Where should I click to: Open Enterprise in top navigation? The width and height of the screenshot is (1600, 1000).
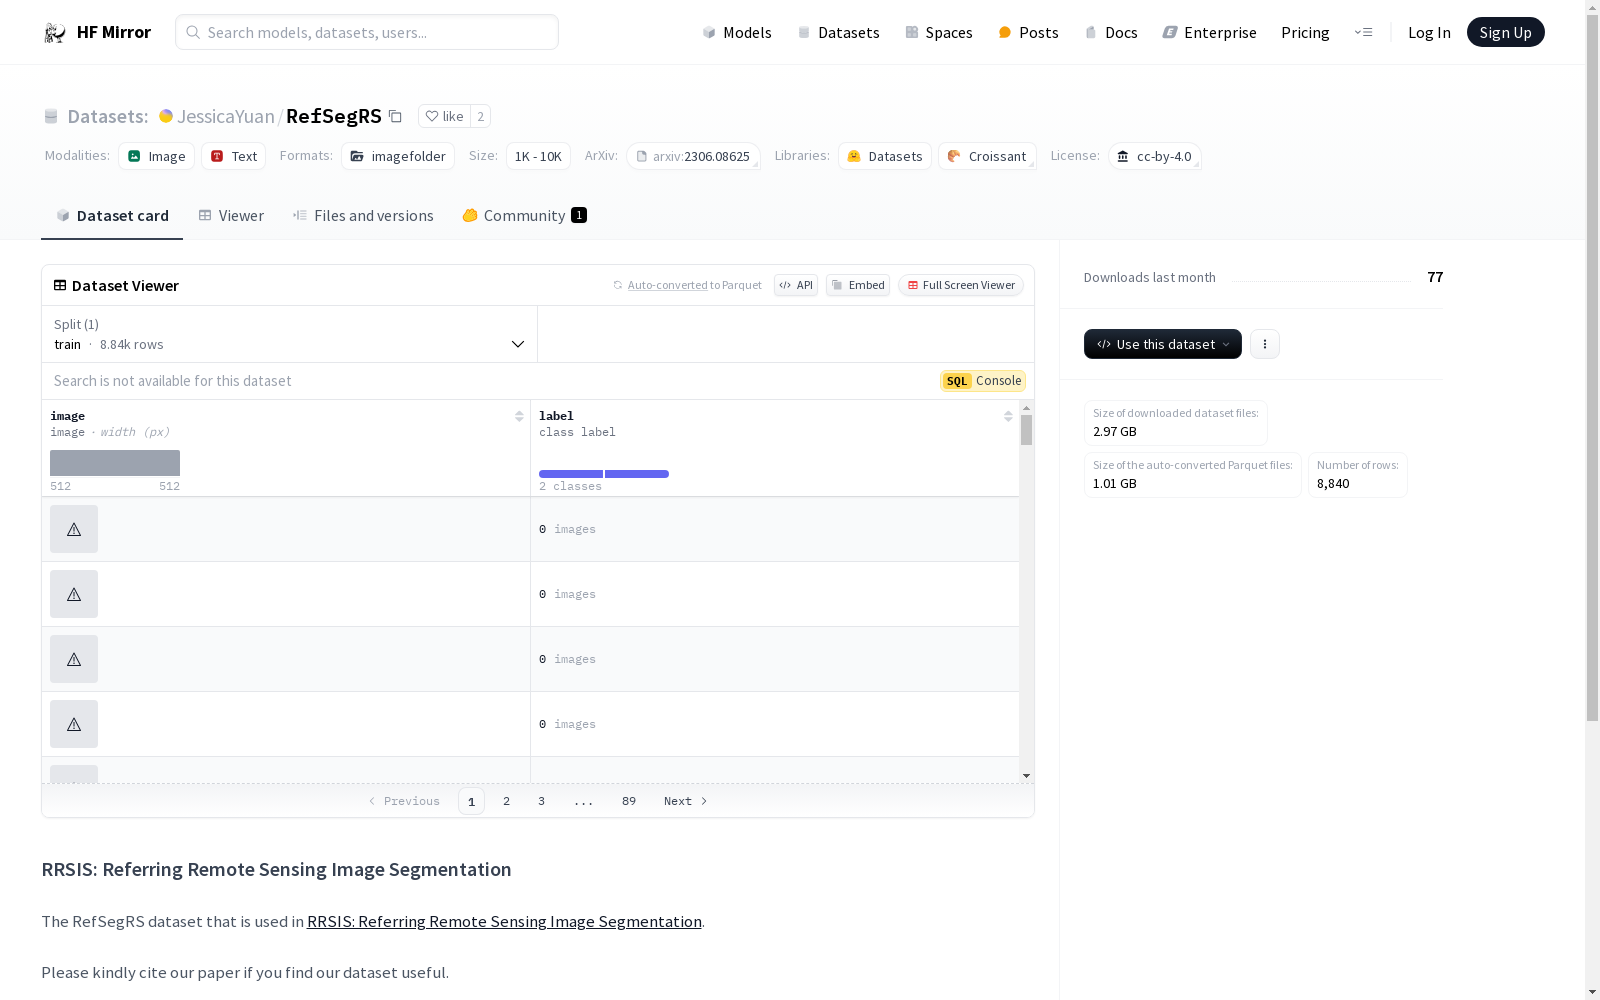click(1209, 33)
